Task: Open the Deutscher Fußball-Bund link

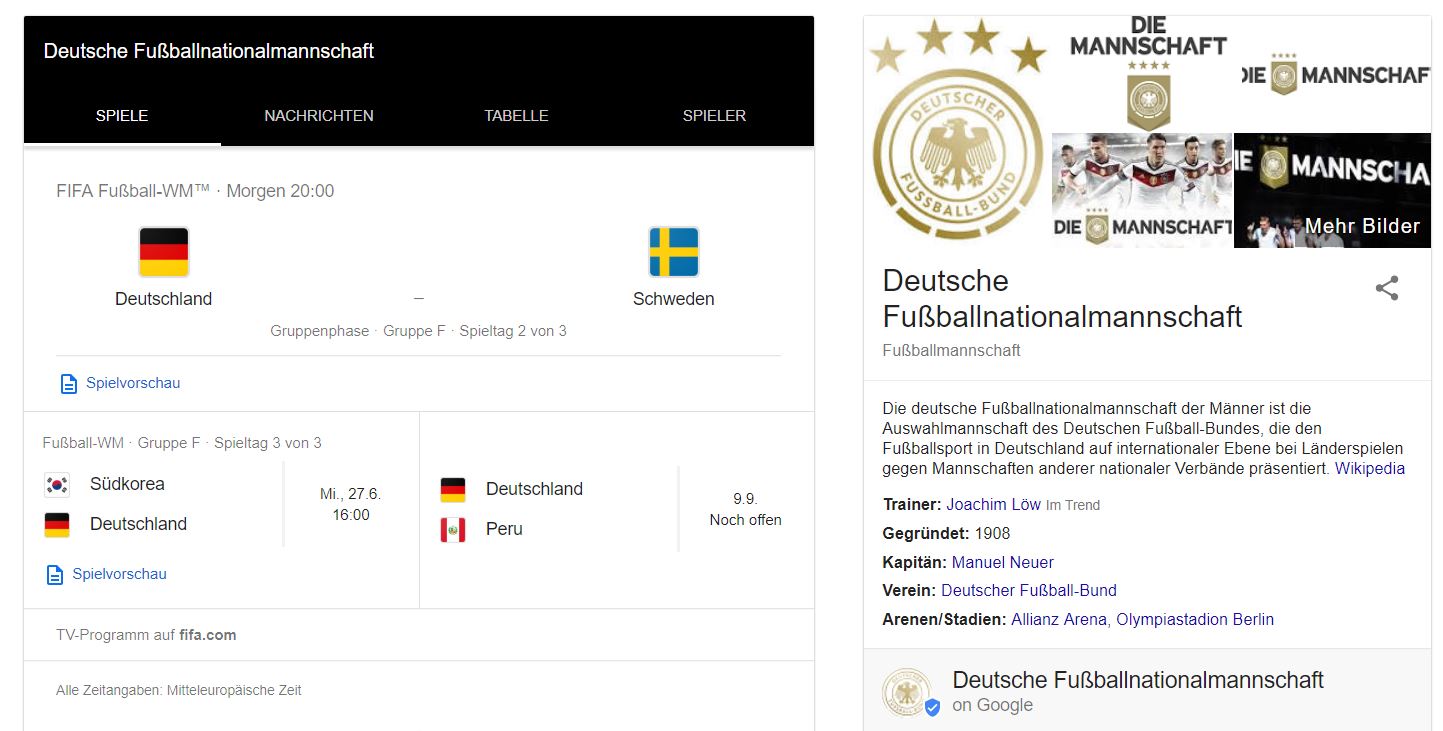Action: (1028, 591)
